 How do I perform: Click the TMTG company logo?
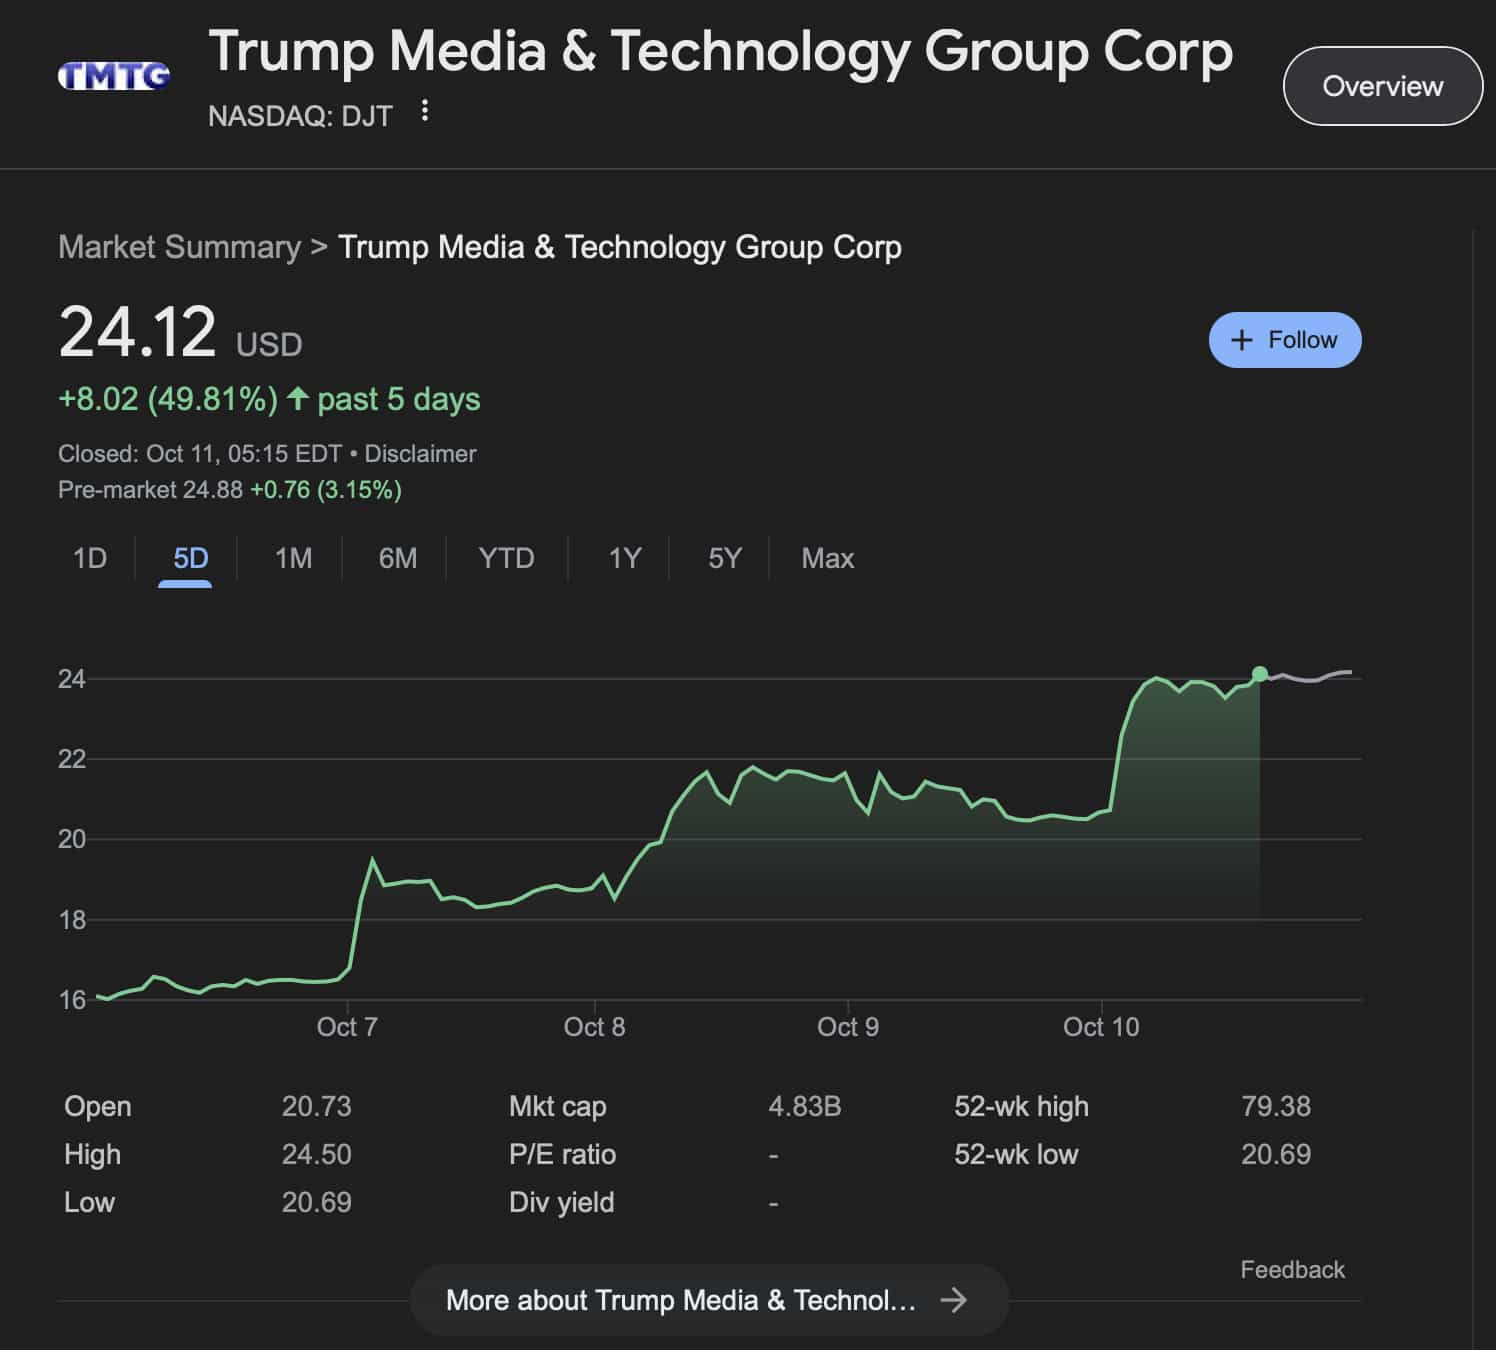point(113,74)
